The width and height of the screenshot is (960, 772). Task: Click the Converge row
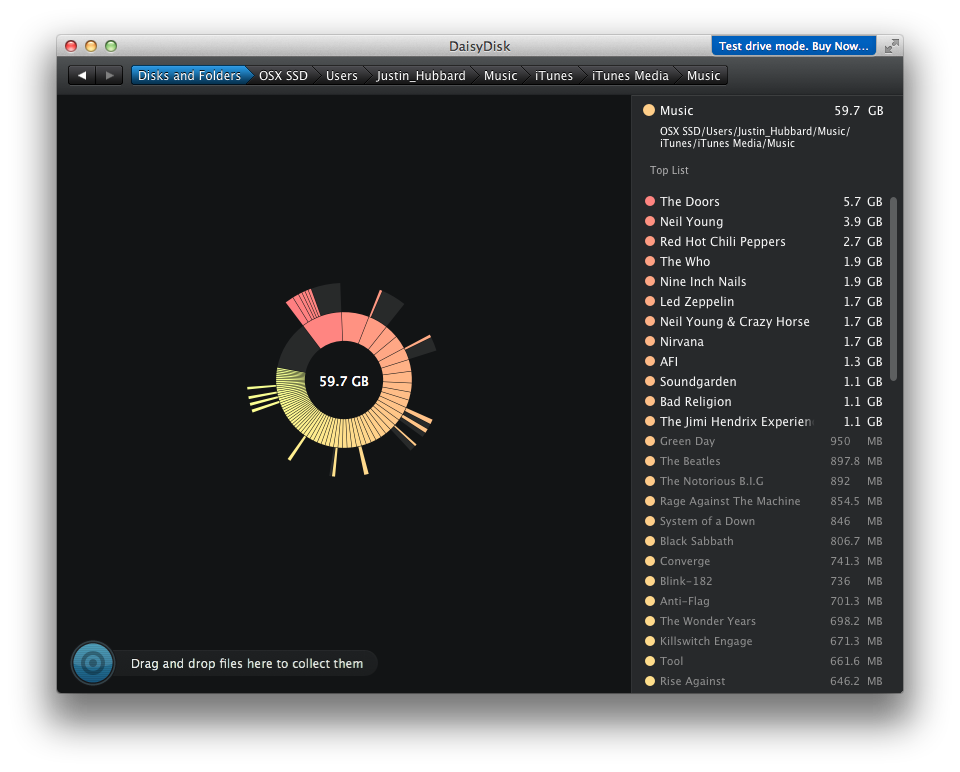click(763, 561)
